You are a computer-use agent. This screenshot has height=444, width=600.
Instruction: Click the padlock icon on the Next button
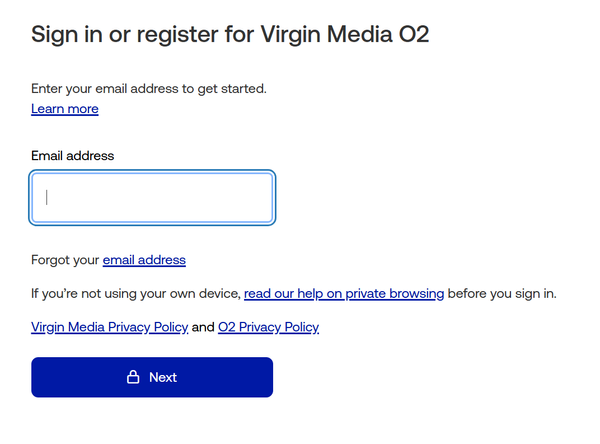tap(133, 377)
